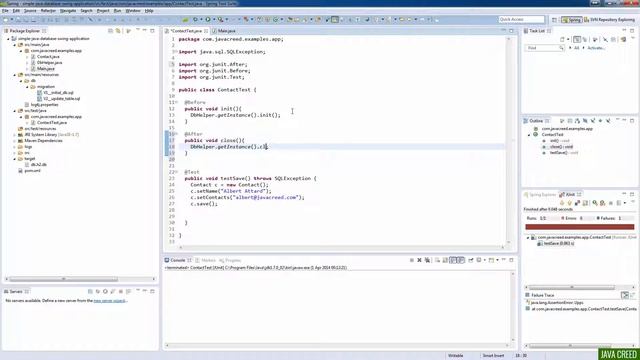
Task: Open the JUnit test run history icon
Action: (619, 203)
